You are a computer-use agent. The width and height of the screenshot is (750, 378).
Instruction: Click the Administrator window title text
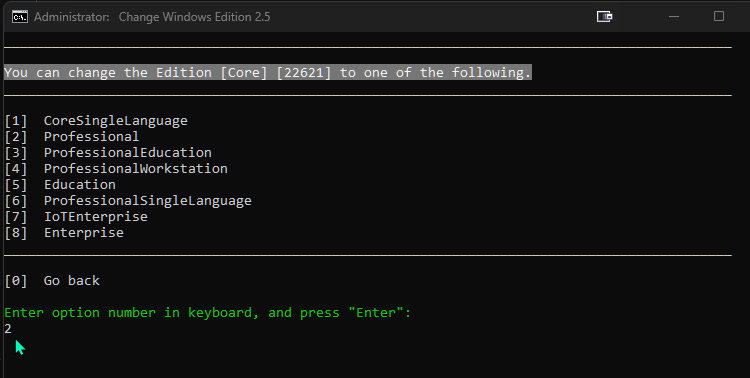point(152,17)
